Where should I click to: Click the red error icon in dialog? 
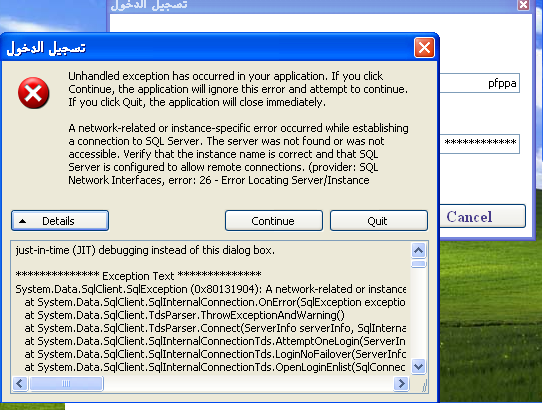34,93
